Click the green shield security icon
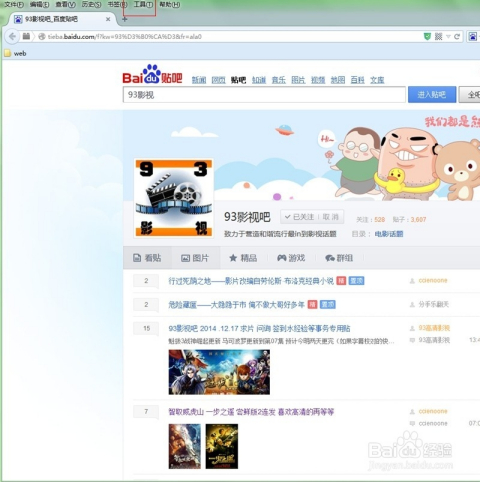The width and height of the screenshot is (480, 482). [x=427, y=36]
